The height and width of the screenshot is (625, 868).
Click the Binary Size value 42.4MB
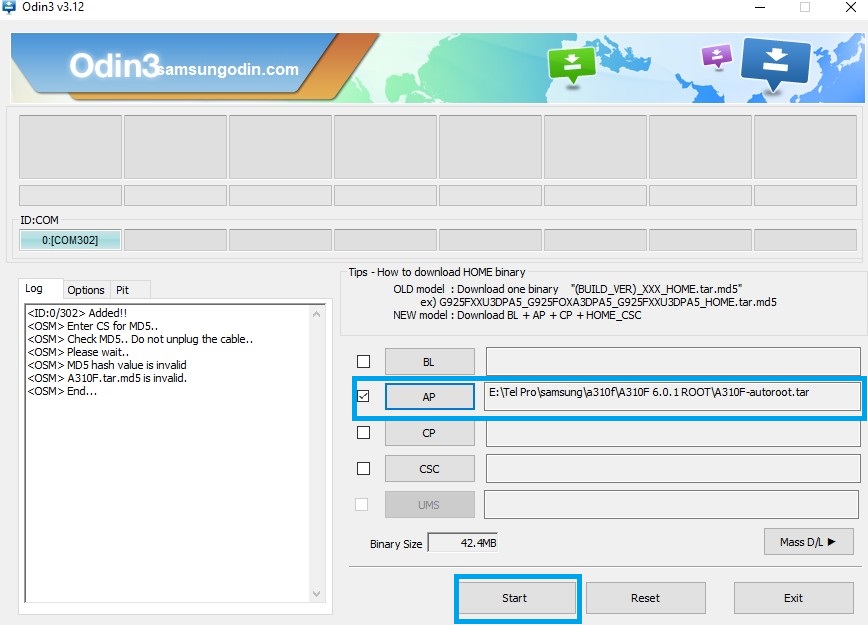point(463,543)
